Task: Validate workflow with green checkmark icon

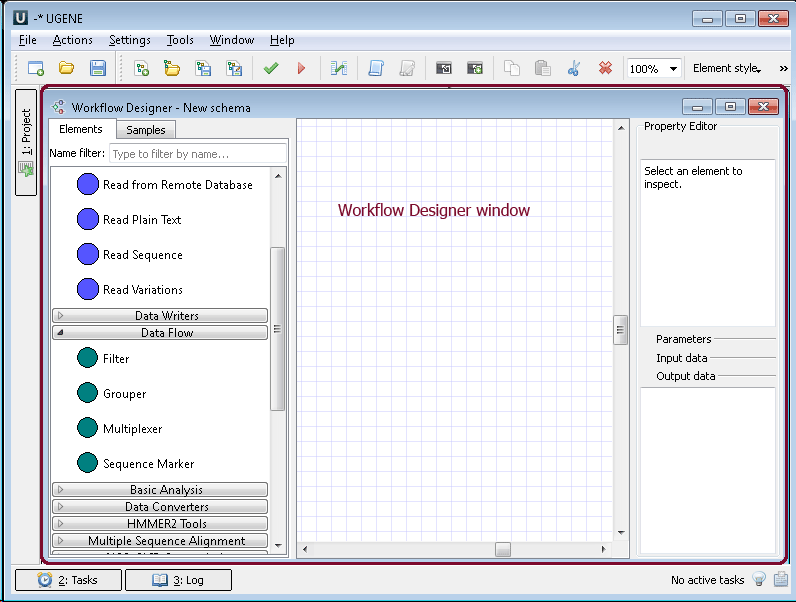Action: pos(271,68)
